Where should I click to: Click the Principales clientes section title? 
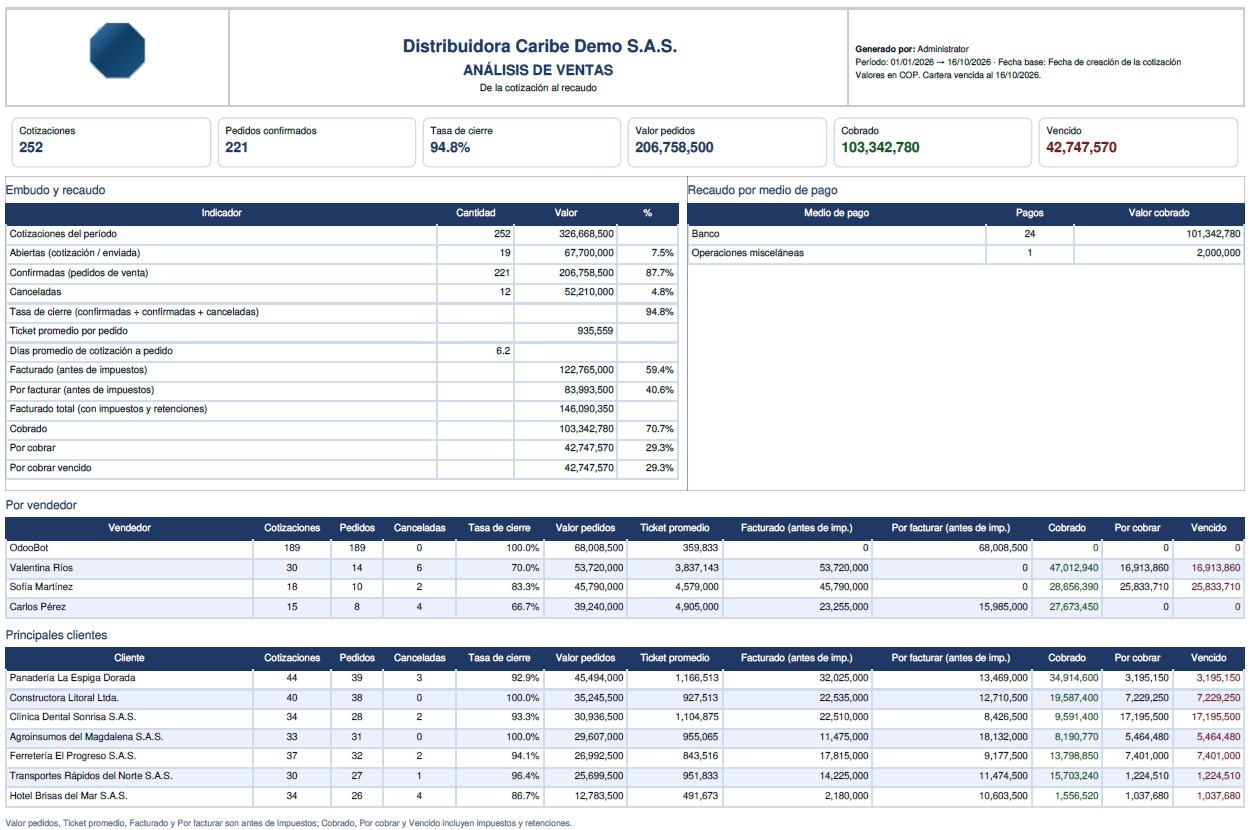coord(56,635)
